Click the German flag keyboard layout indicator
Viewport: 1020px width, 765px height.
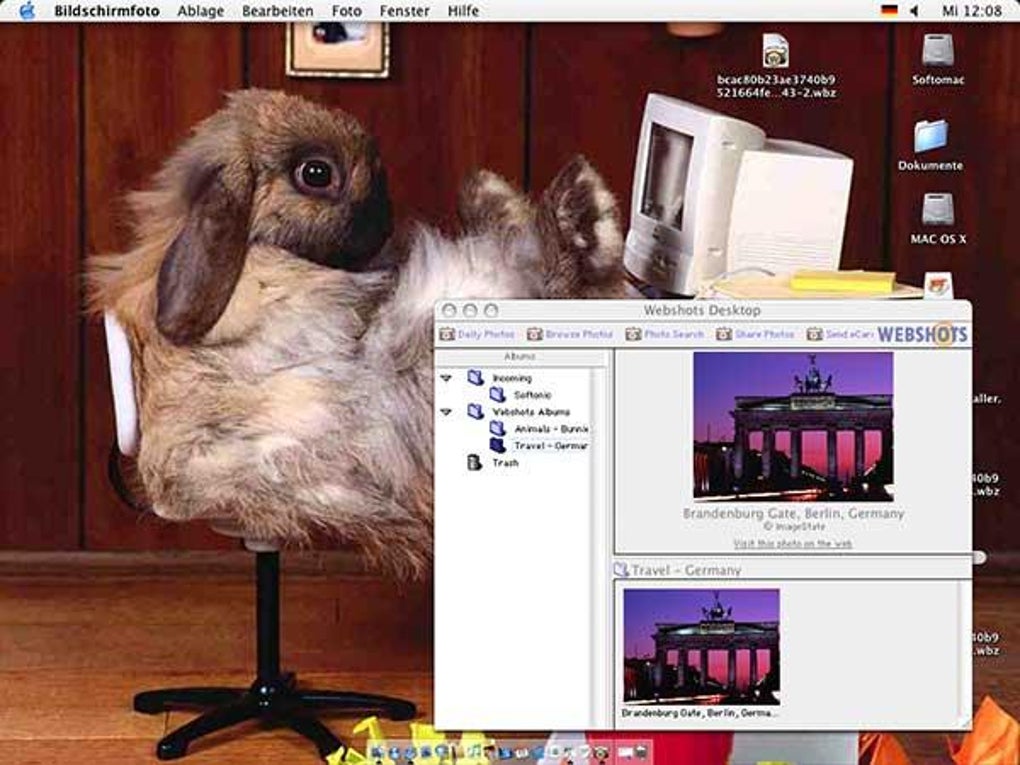click(890, 9)
